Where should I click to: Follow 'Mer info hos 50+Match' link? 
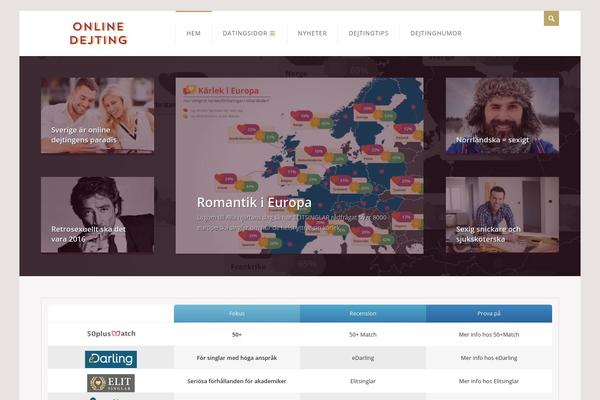coord(489,335)
